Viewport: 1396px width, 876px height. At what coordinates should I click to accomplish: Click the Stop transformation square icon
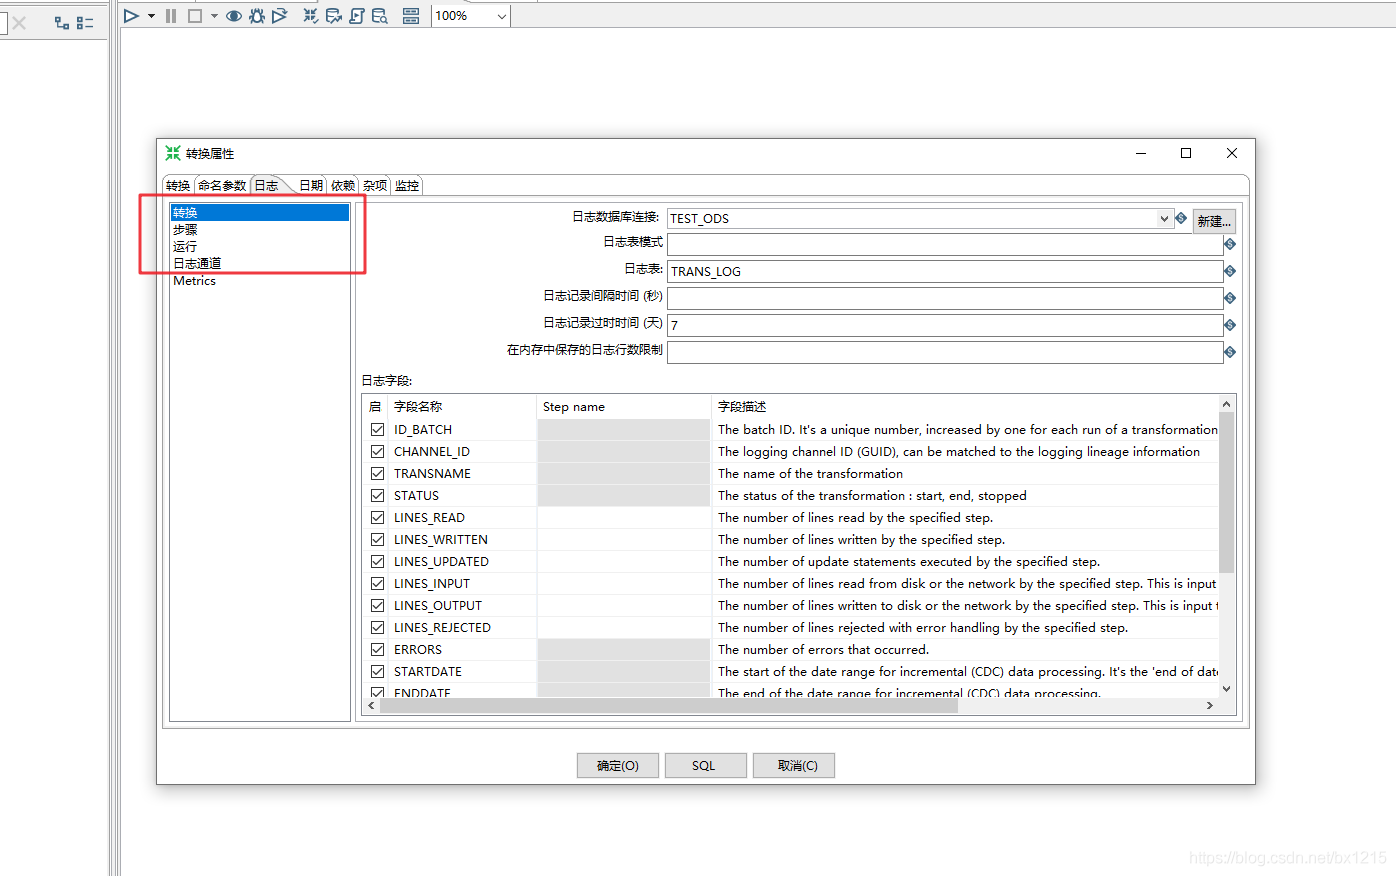[195, 16]
